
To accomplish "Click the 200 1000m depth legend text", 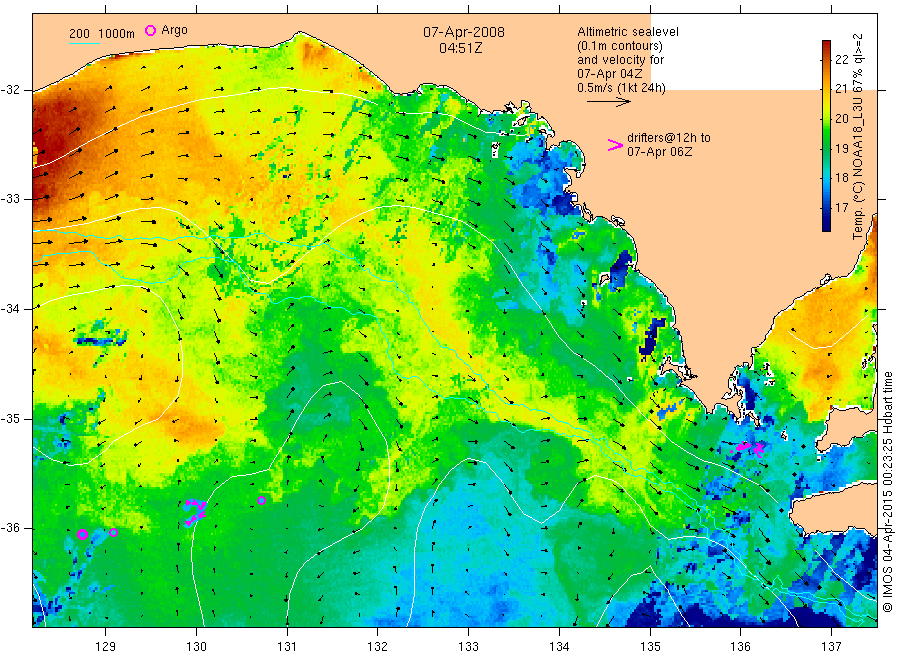I will (x=102, y=34).
